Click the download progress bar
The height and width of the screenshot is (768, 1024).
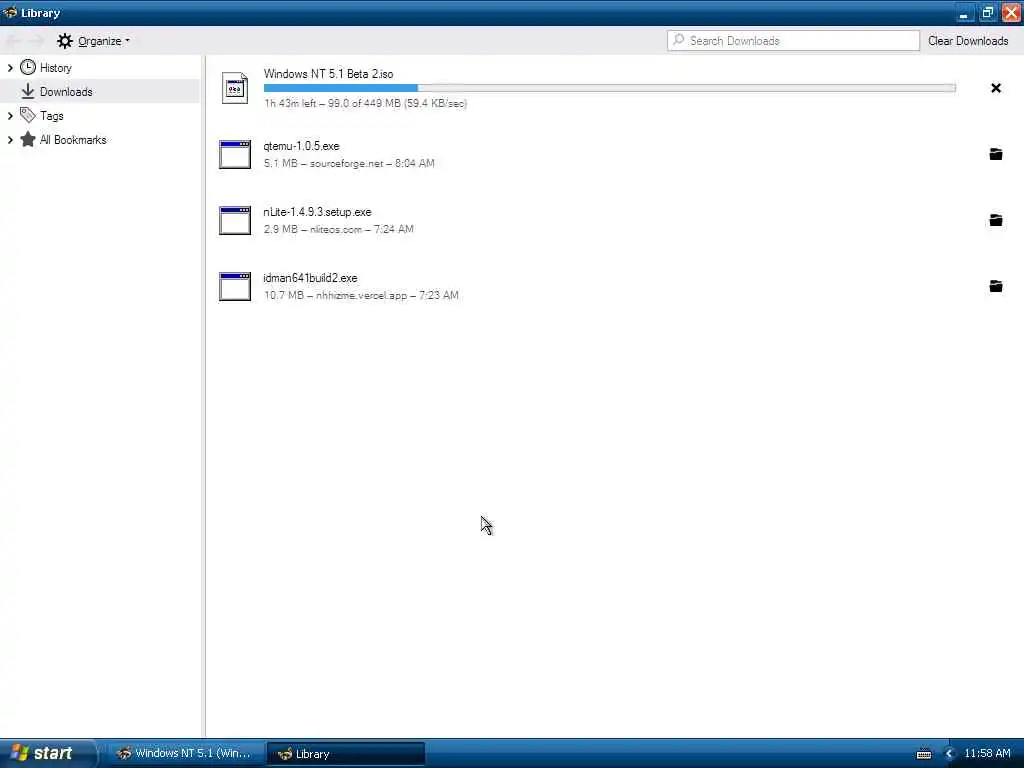click(609, 88)
